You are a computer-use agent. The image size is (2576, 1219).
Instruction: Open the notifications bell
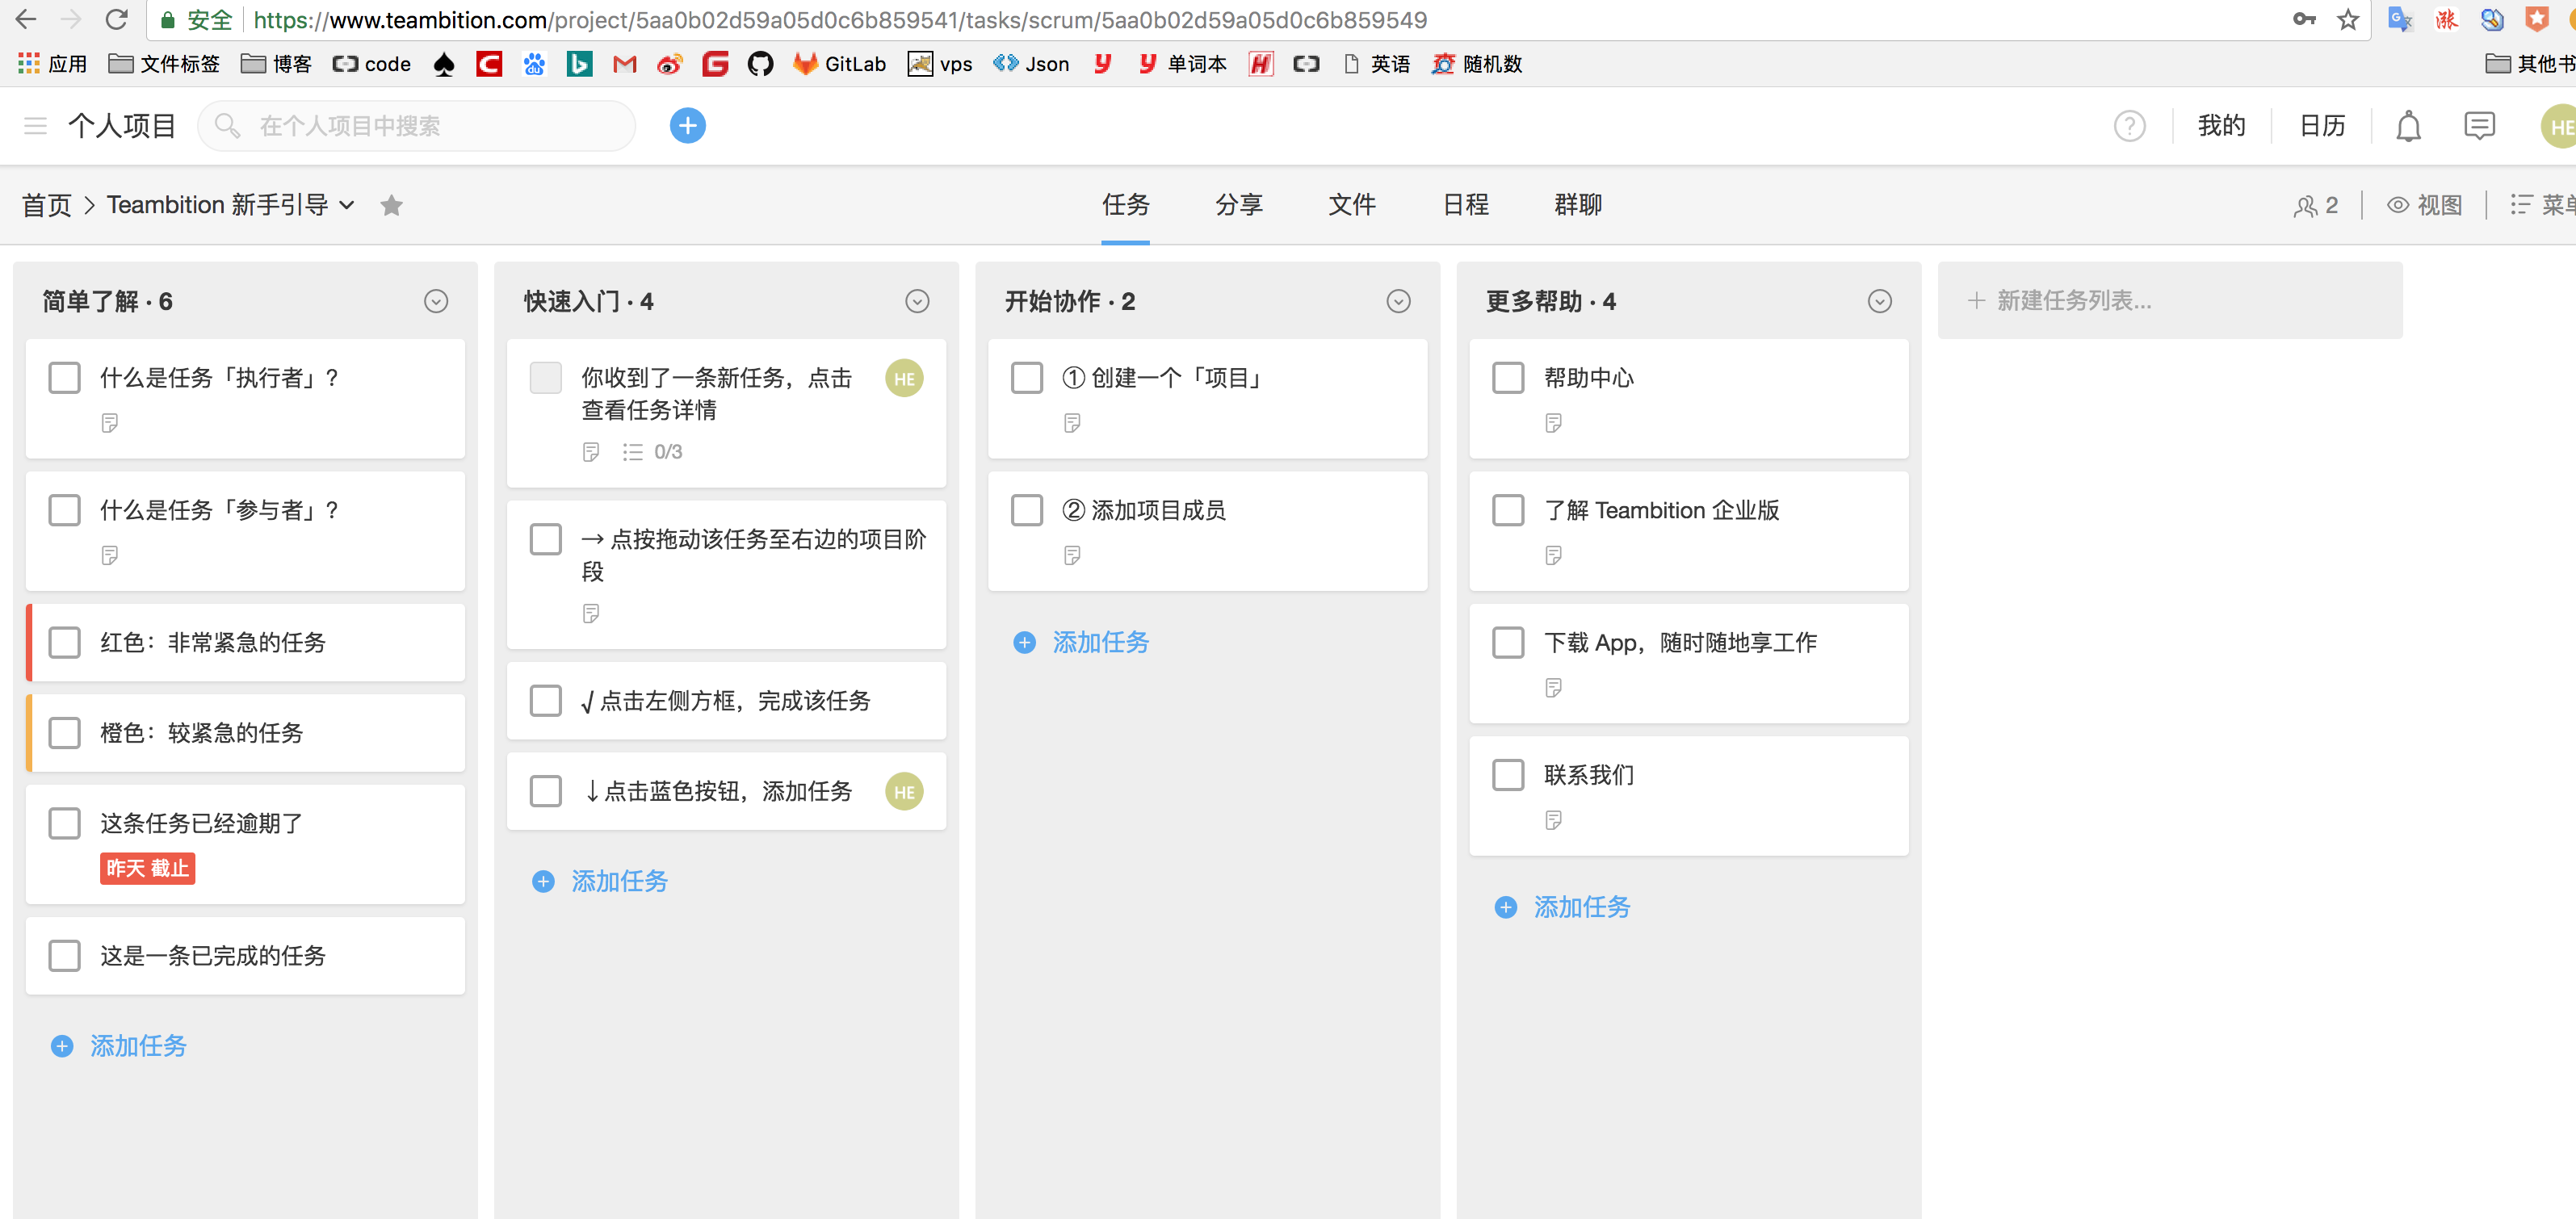2408,126
